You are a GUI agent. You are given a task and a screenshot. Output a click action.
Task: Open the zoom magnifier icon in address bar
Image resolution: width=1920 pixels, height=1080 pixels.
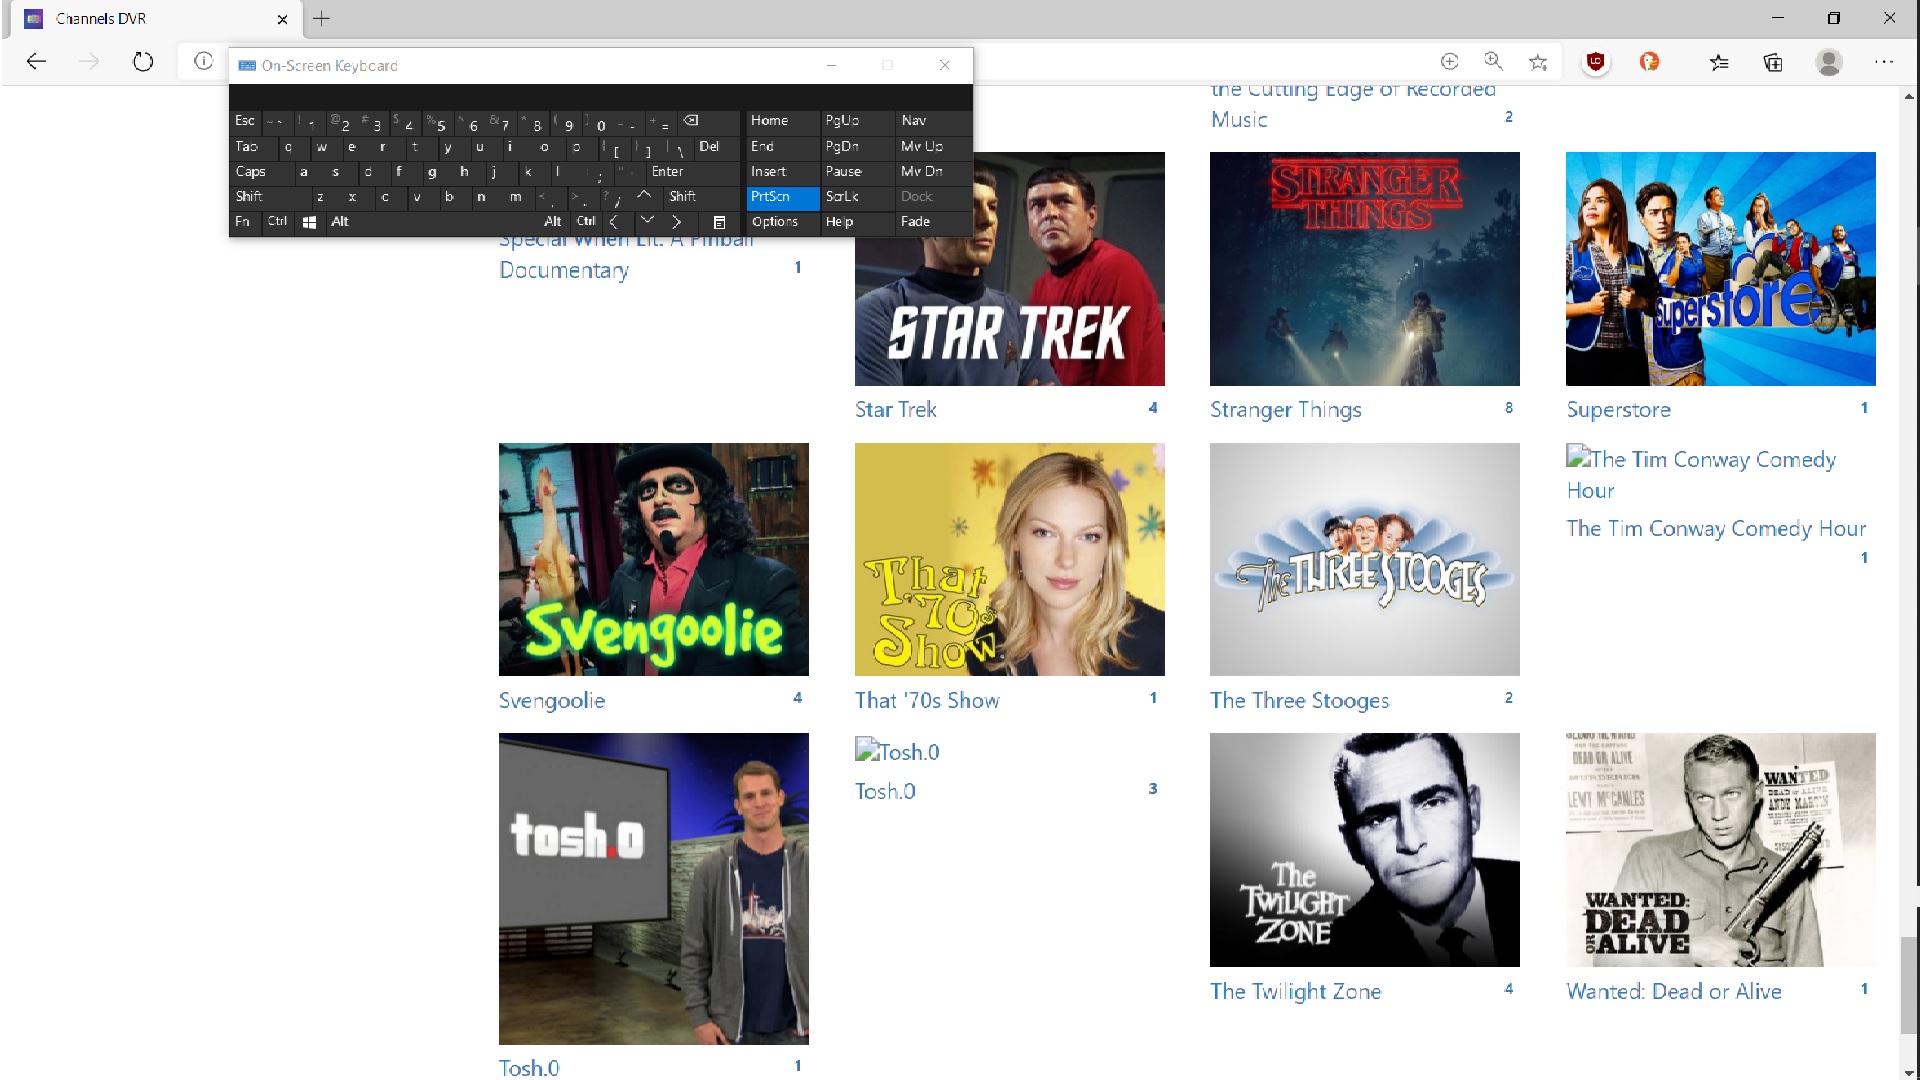point(1493,62)
